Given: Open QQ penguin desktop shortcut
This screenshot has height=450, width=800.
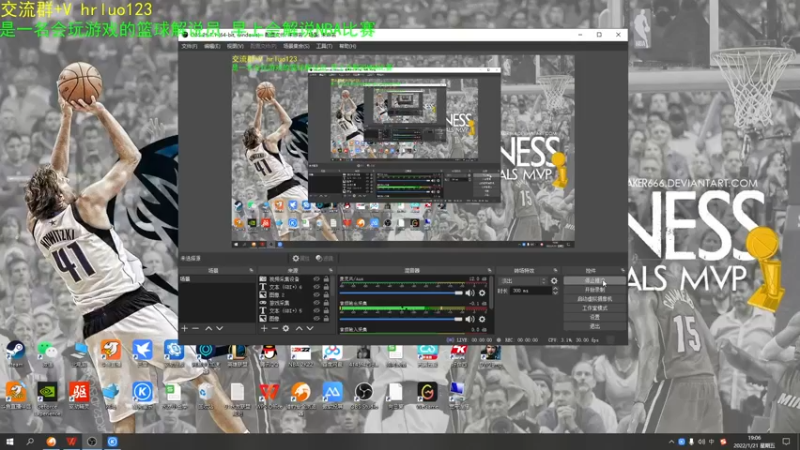Looking at the screenshot, I should (x=269, y=353).
